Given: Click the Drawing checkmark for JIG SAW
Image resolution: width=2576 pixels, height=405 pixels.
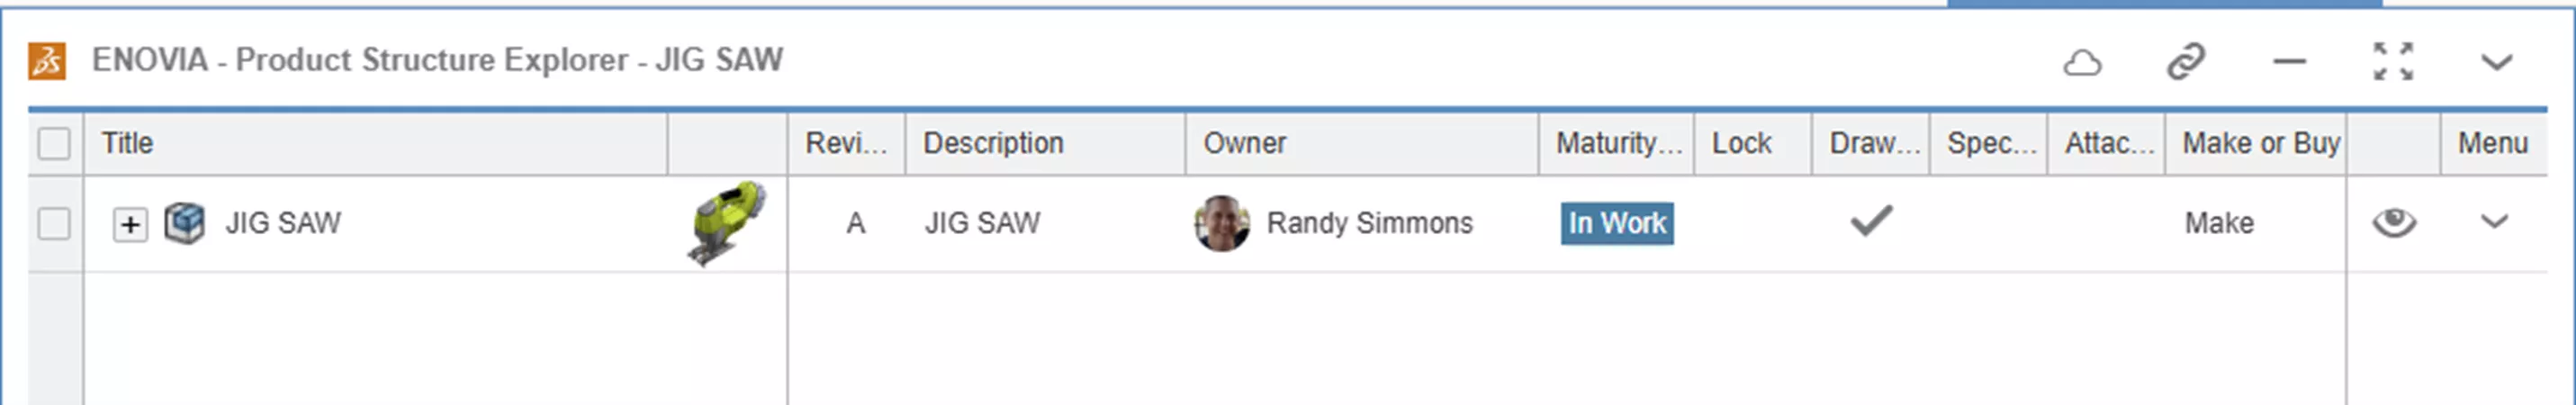Looking at the screenshot, I should pos(1870,221).
